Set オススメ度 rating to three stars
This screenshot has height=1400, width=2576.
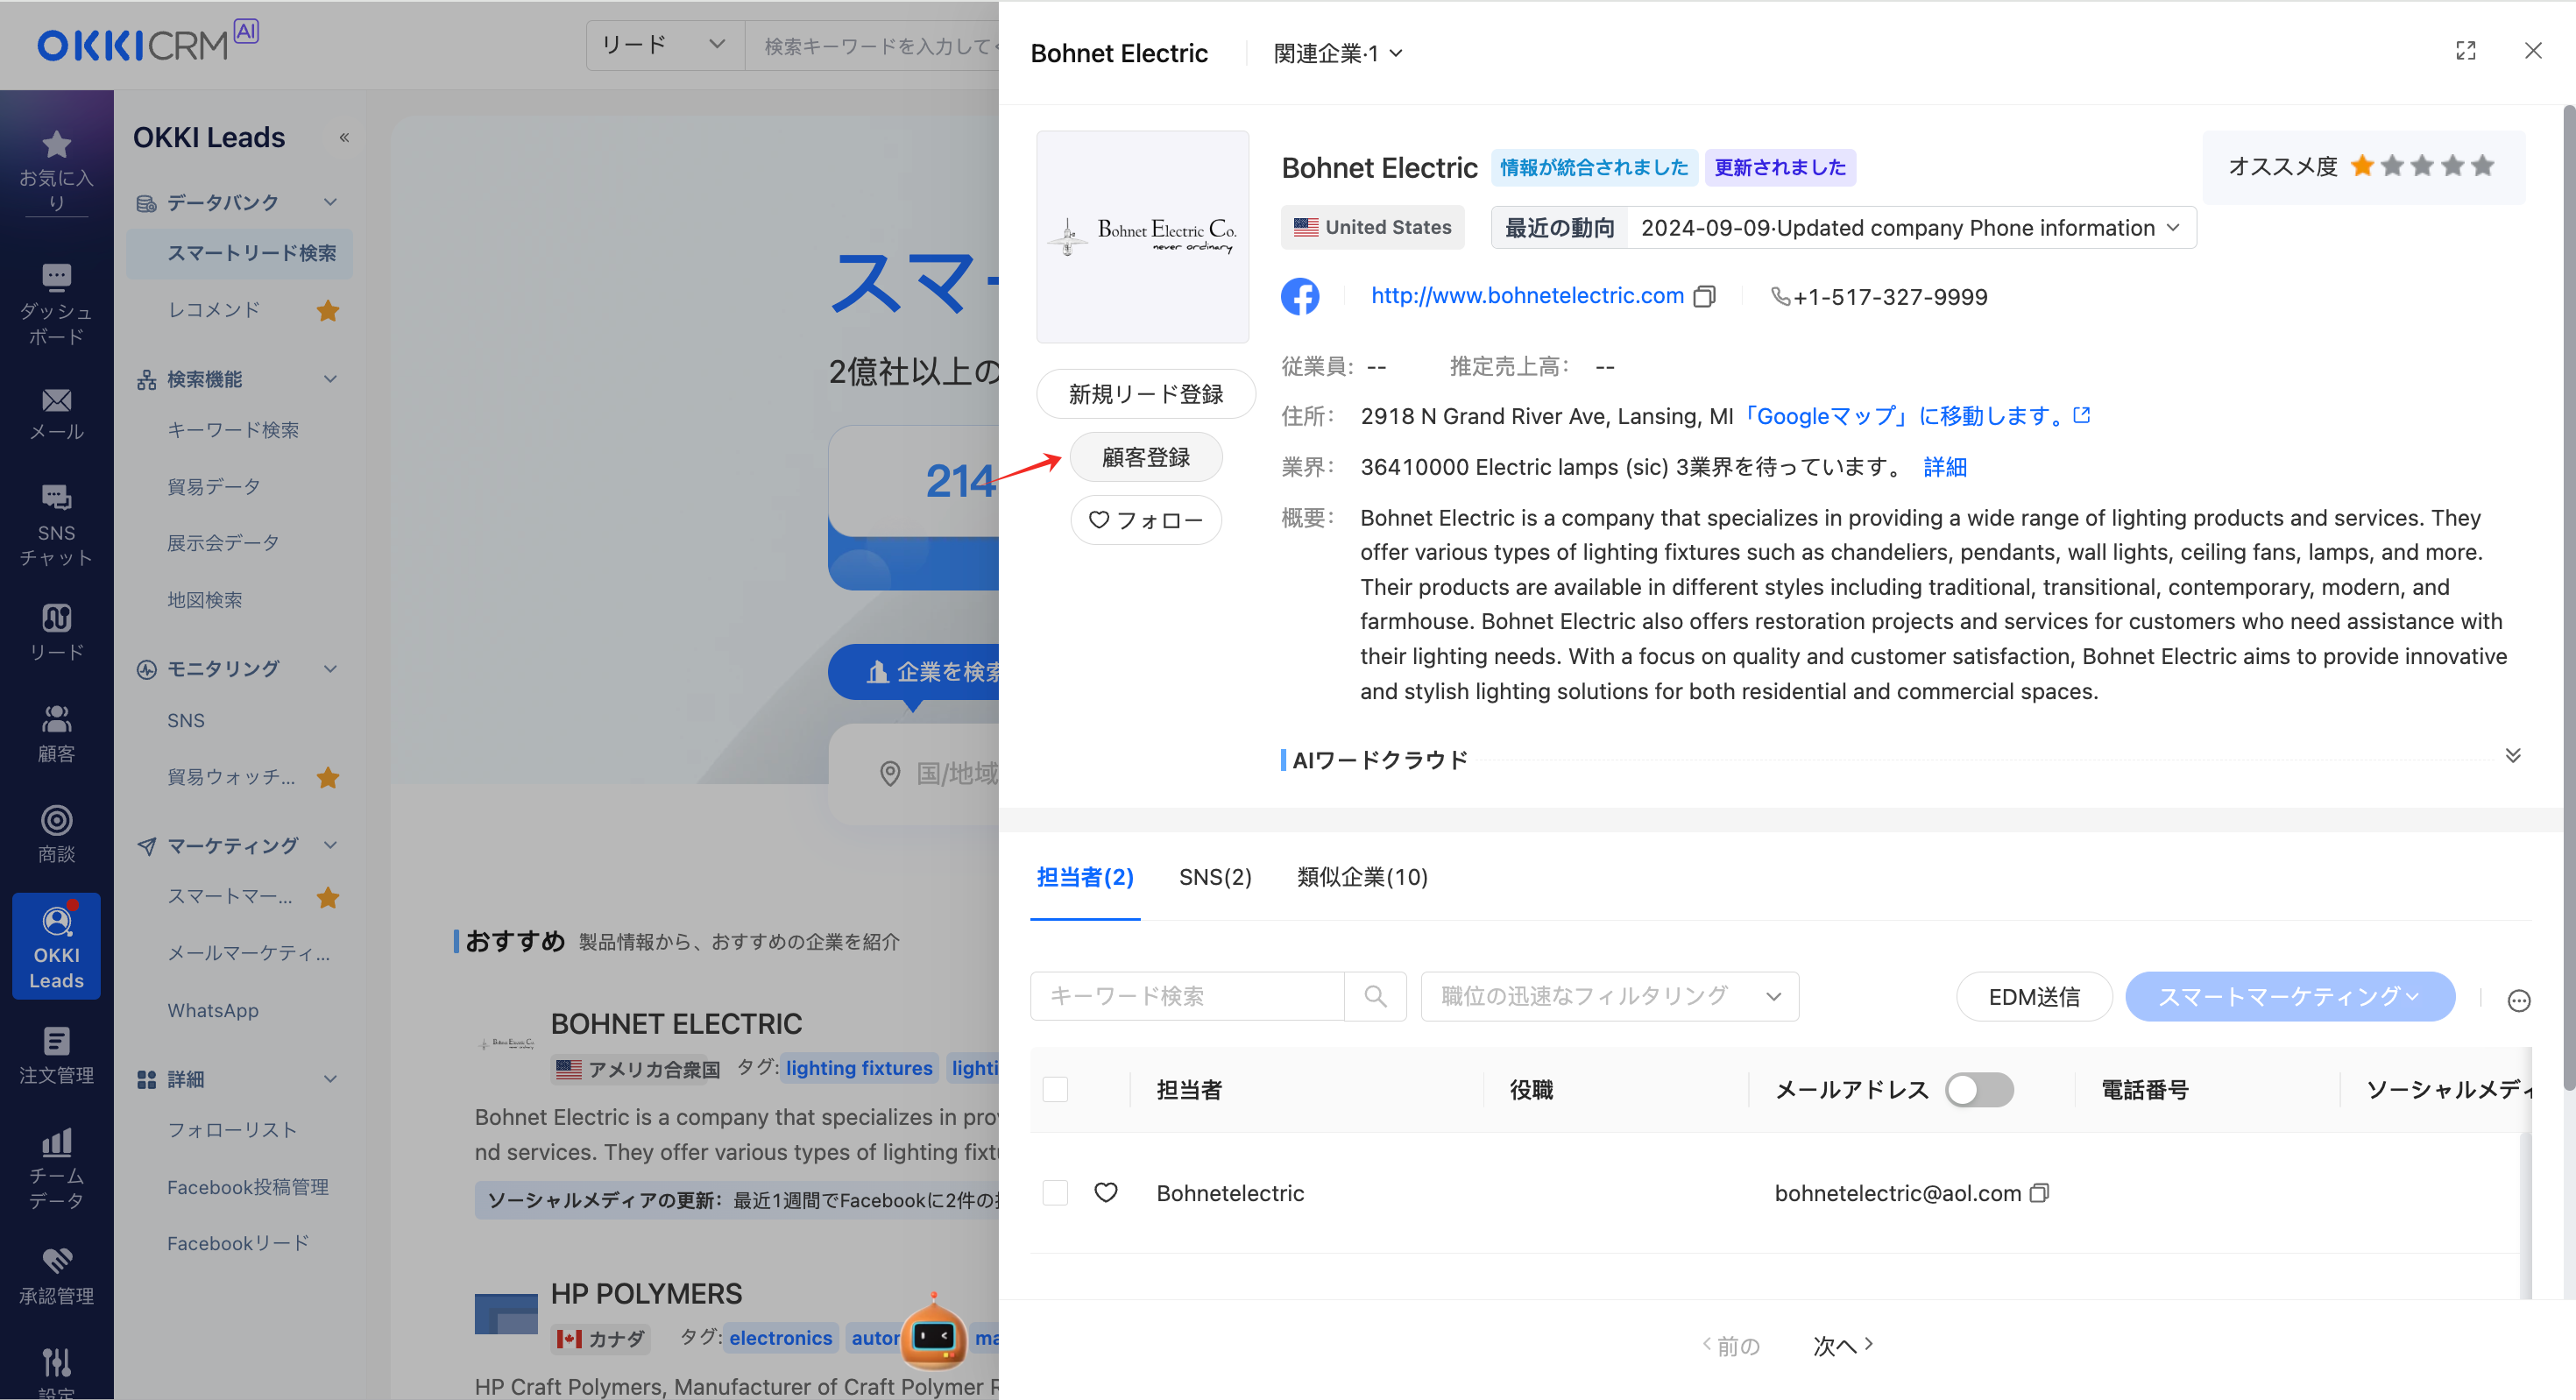(2423, 166)
